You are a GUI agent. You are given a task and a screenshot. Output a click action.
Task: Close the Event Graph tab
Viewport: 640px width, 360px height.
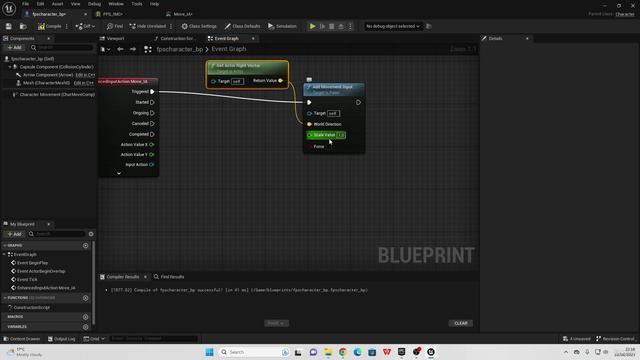pos(253,38)
